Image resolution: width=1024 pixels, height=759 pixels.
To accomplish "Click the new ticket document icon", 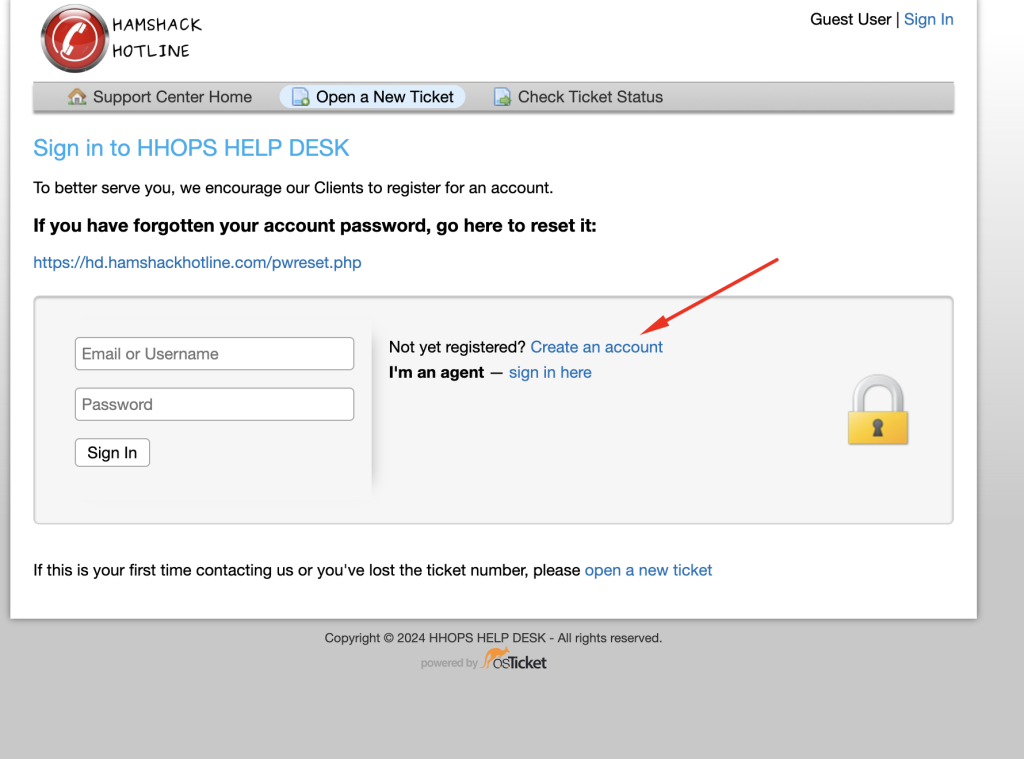I will (x=300, y=97).
